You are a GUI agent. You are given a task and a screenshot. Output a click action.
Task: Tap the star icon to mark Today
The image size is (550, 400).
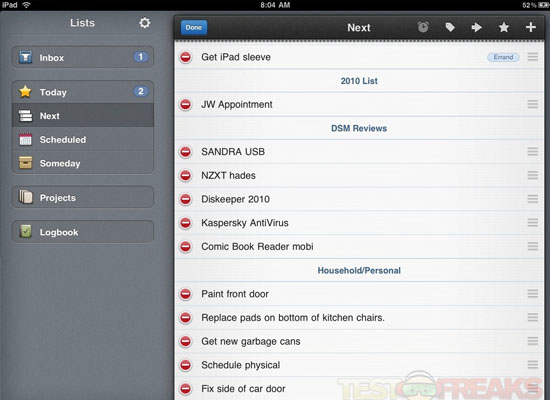(504, 27)
